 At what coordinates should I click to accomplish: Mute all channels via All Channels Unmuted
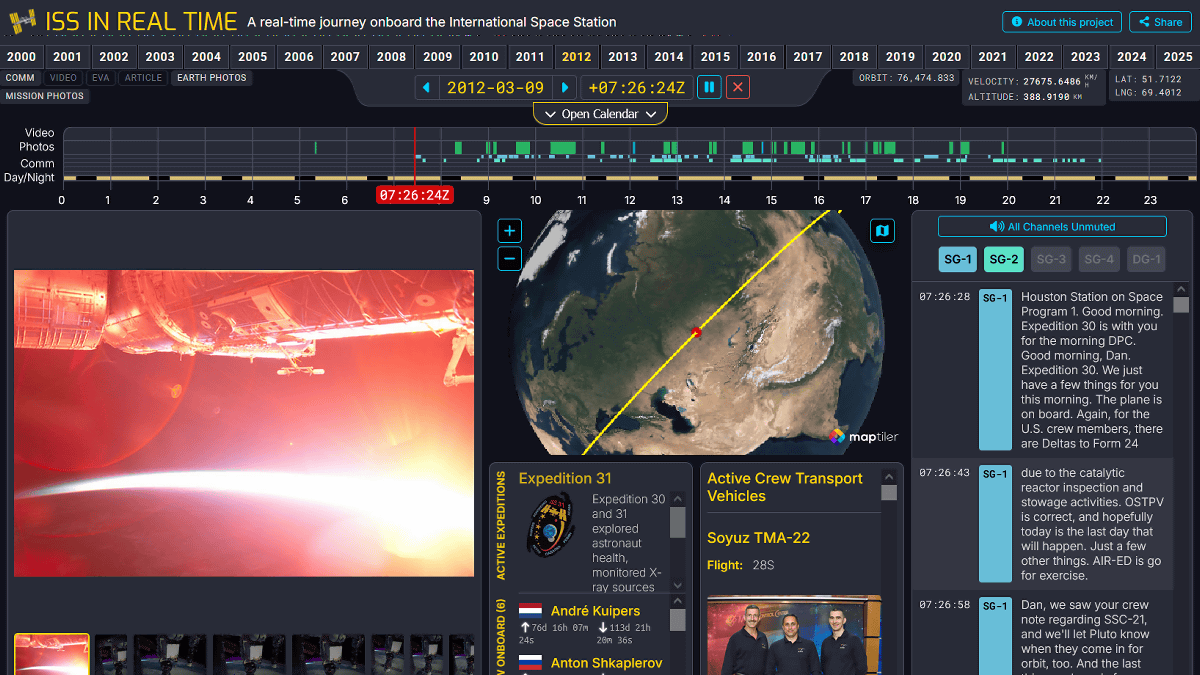[1052, 227]
